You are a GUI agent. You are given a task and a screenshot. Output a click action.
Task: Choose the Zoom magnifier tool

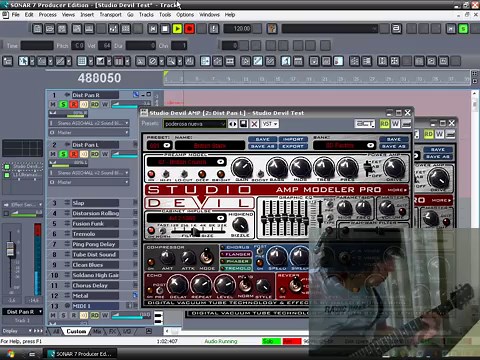tap(171, 61)
